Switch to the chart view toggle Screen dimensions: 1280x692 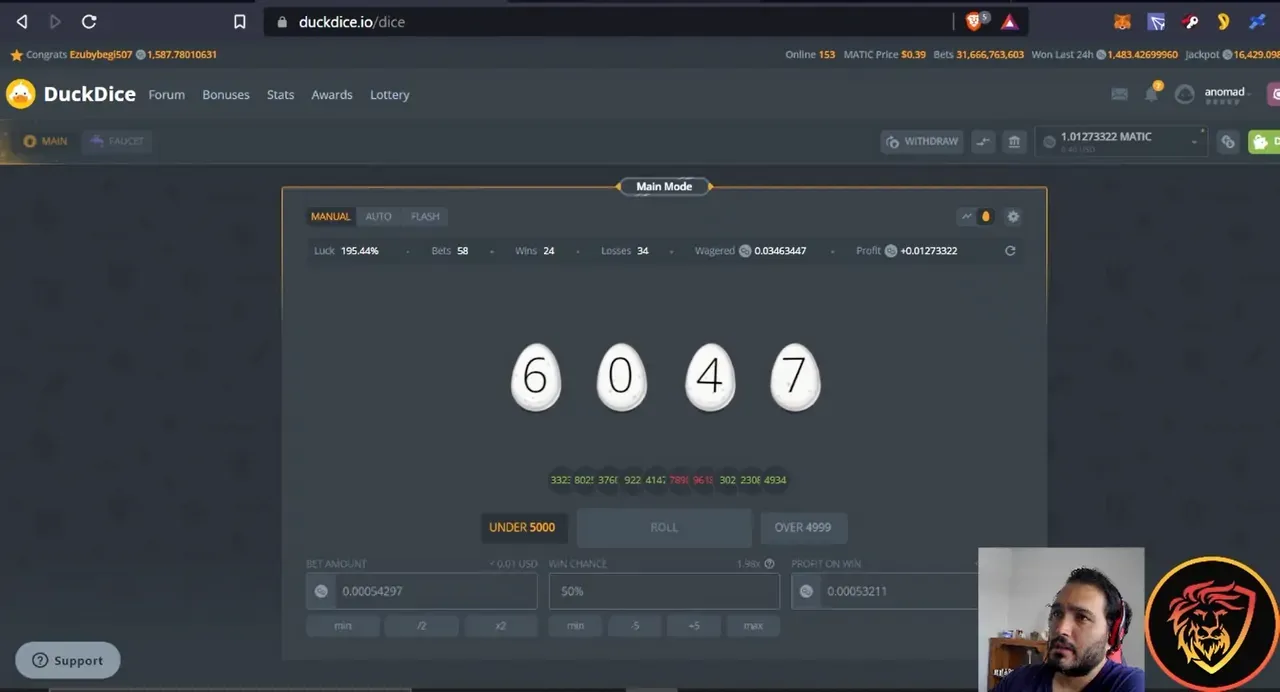click(967, 216)
